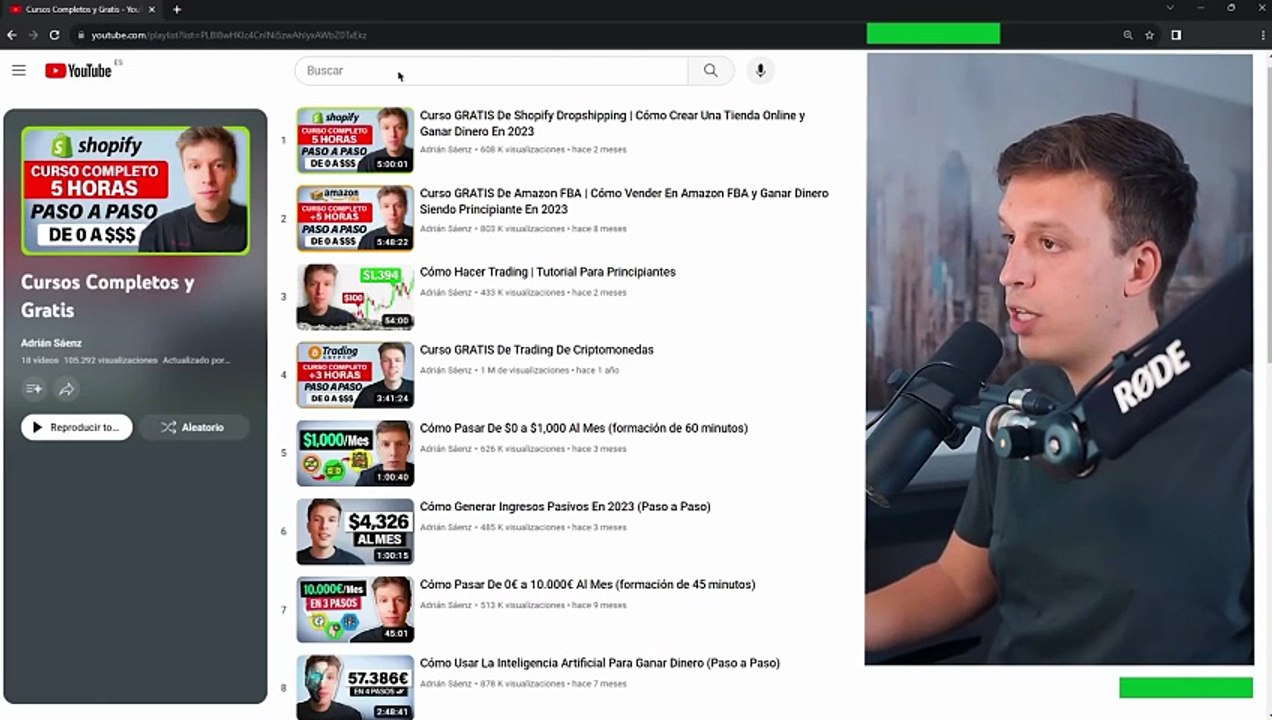Open Cómo Generar Ingresos Pasivos En 2023
The width and height of the screenshot is (1272, 720).
click(565, 506)
